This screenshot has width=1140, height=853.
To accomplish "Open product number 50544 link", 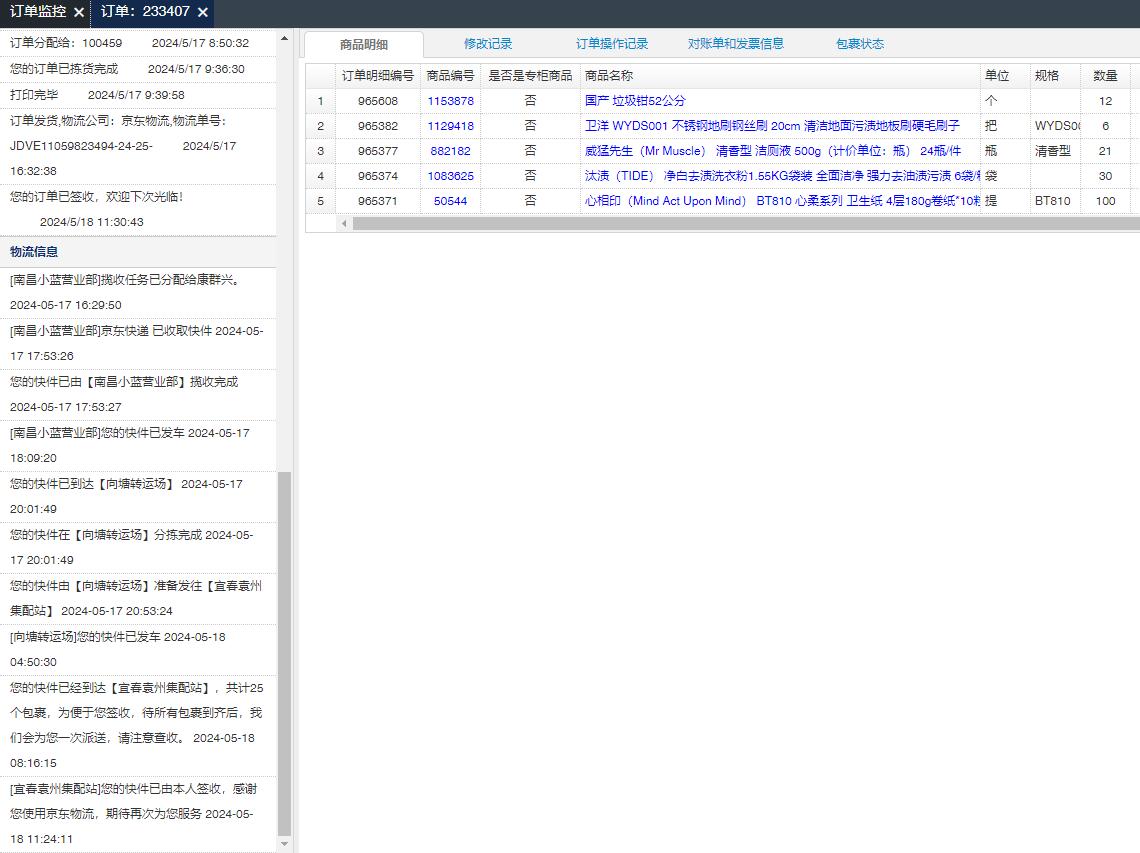I will [x=451, y=201].
